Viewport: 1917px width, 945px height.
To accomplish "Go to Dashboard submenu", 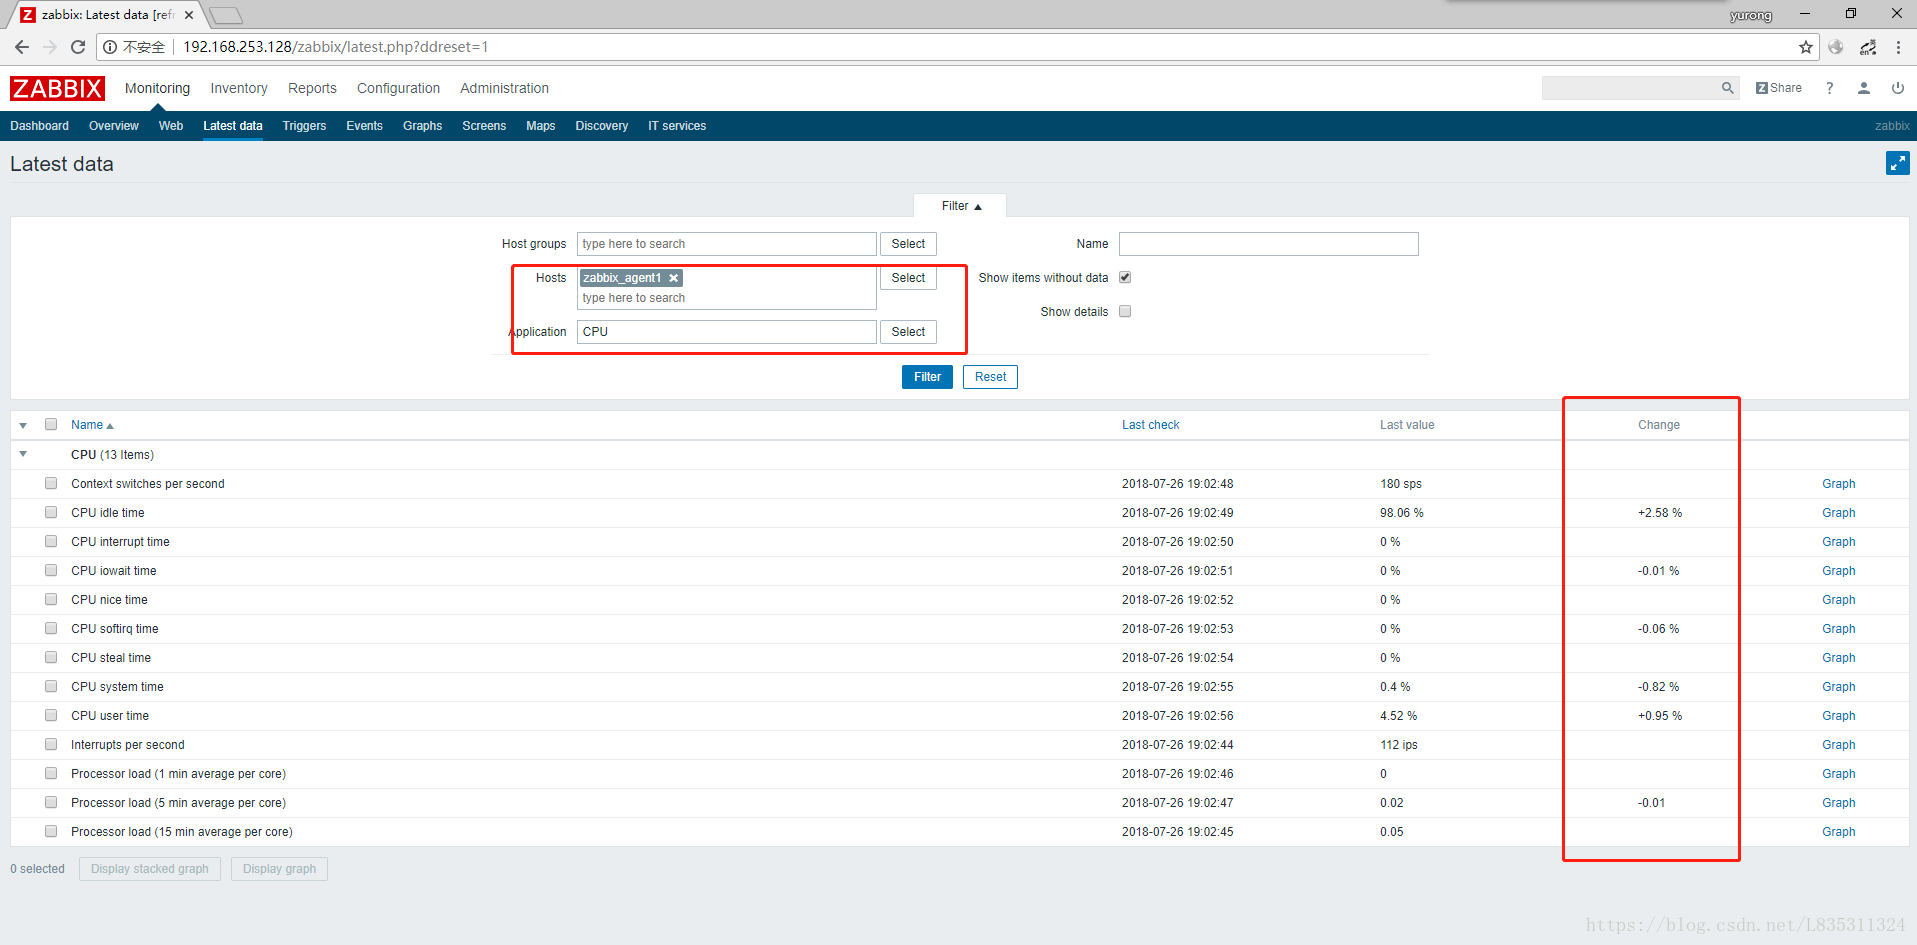I will (x=39, y=126).
